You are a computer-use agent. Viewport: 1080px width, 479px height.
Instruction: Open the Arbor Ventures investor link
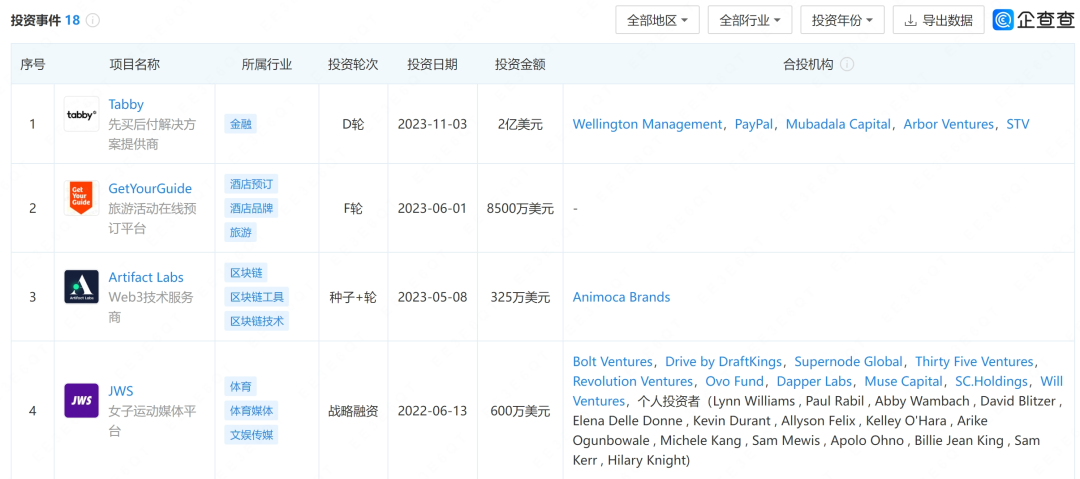[948, 124]
